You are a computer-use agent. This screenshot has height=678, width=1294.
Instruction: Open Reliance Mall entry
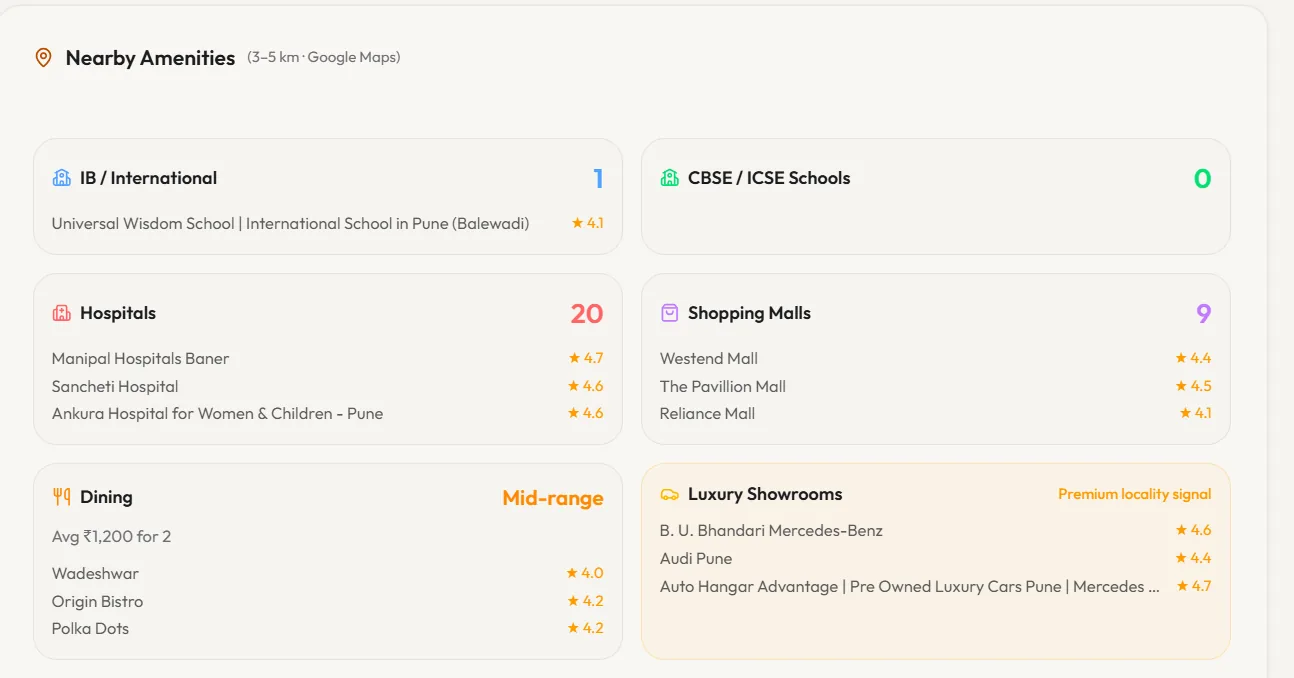707,413
